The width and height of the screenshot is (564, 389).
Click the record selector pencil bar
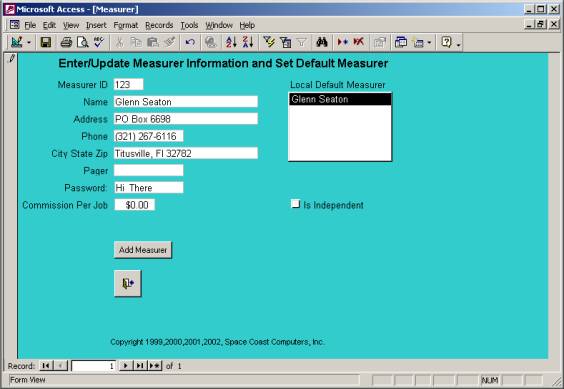(x=11, y=205)
